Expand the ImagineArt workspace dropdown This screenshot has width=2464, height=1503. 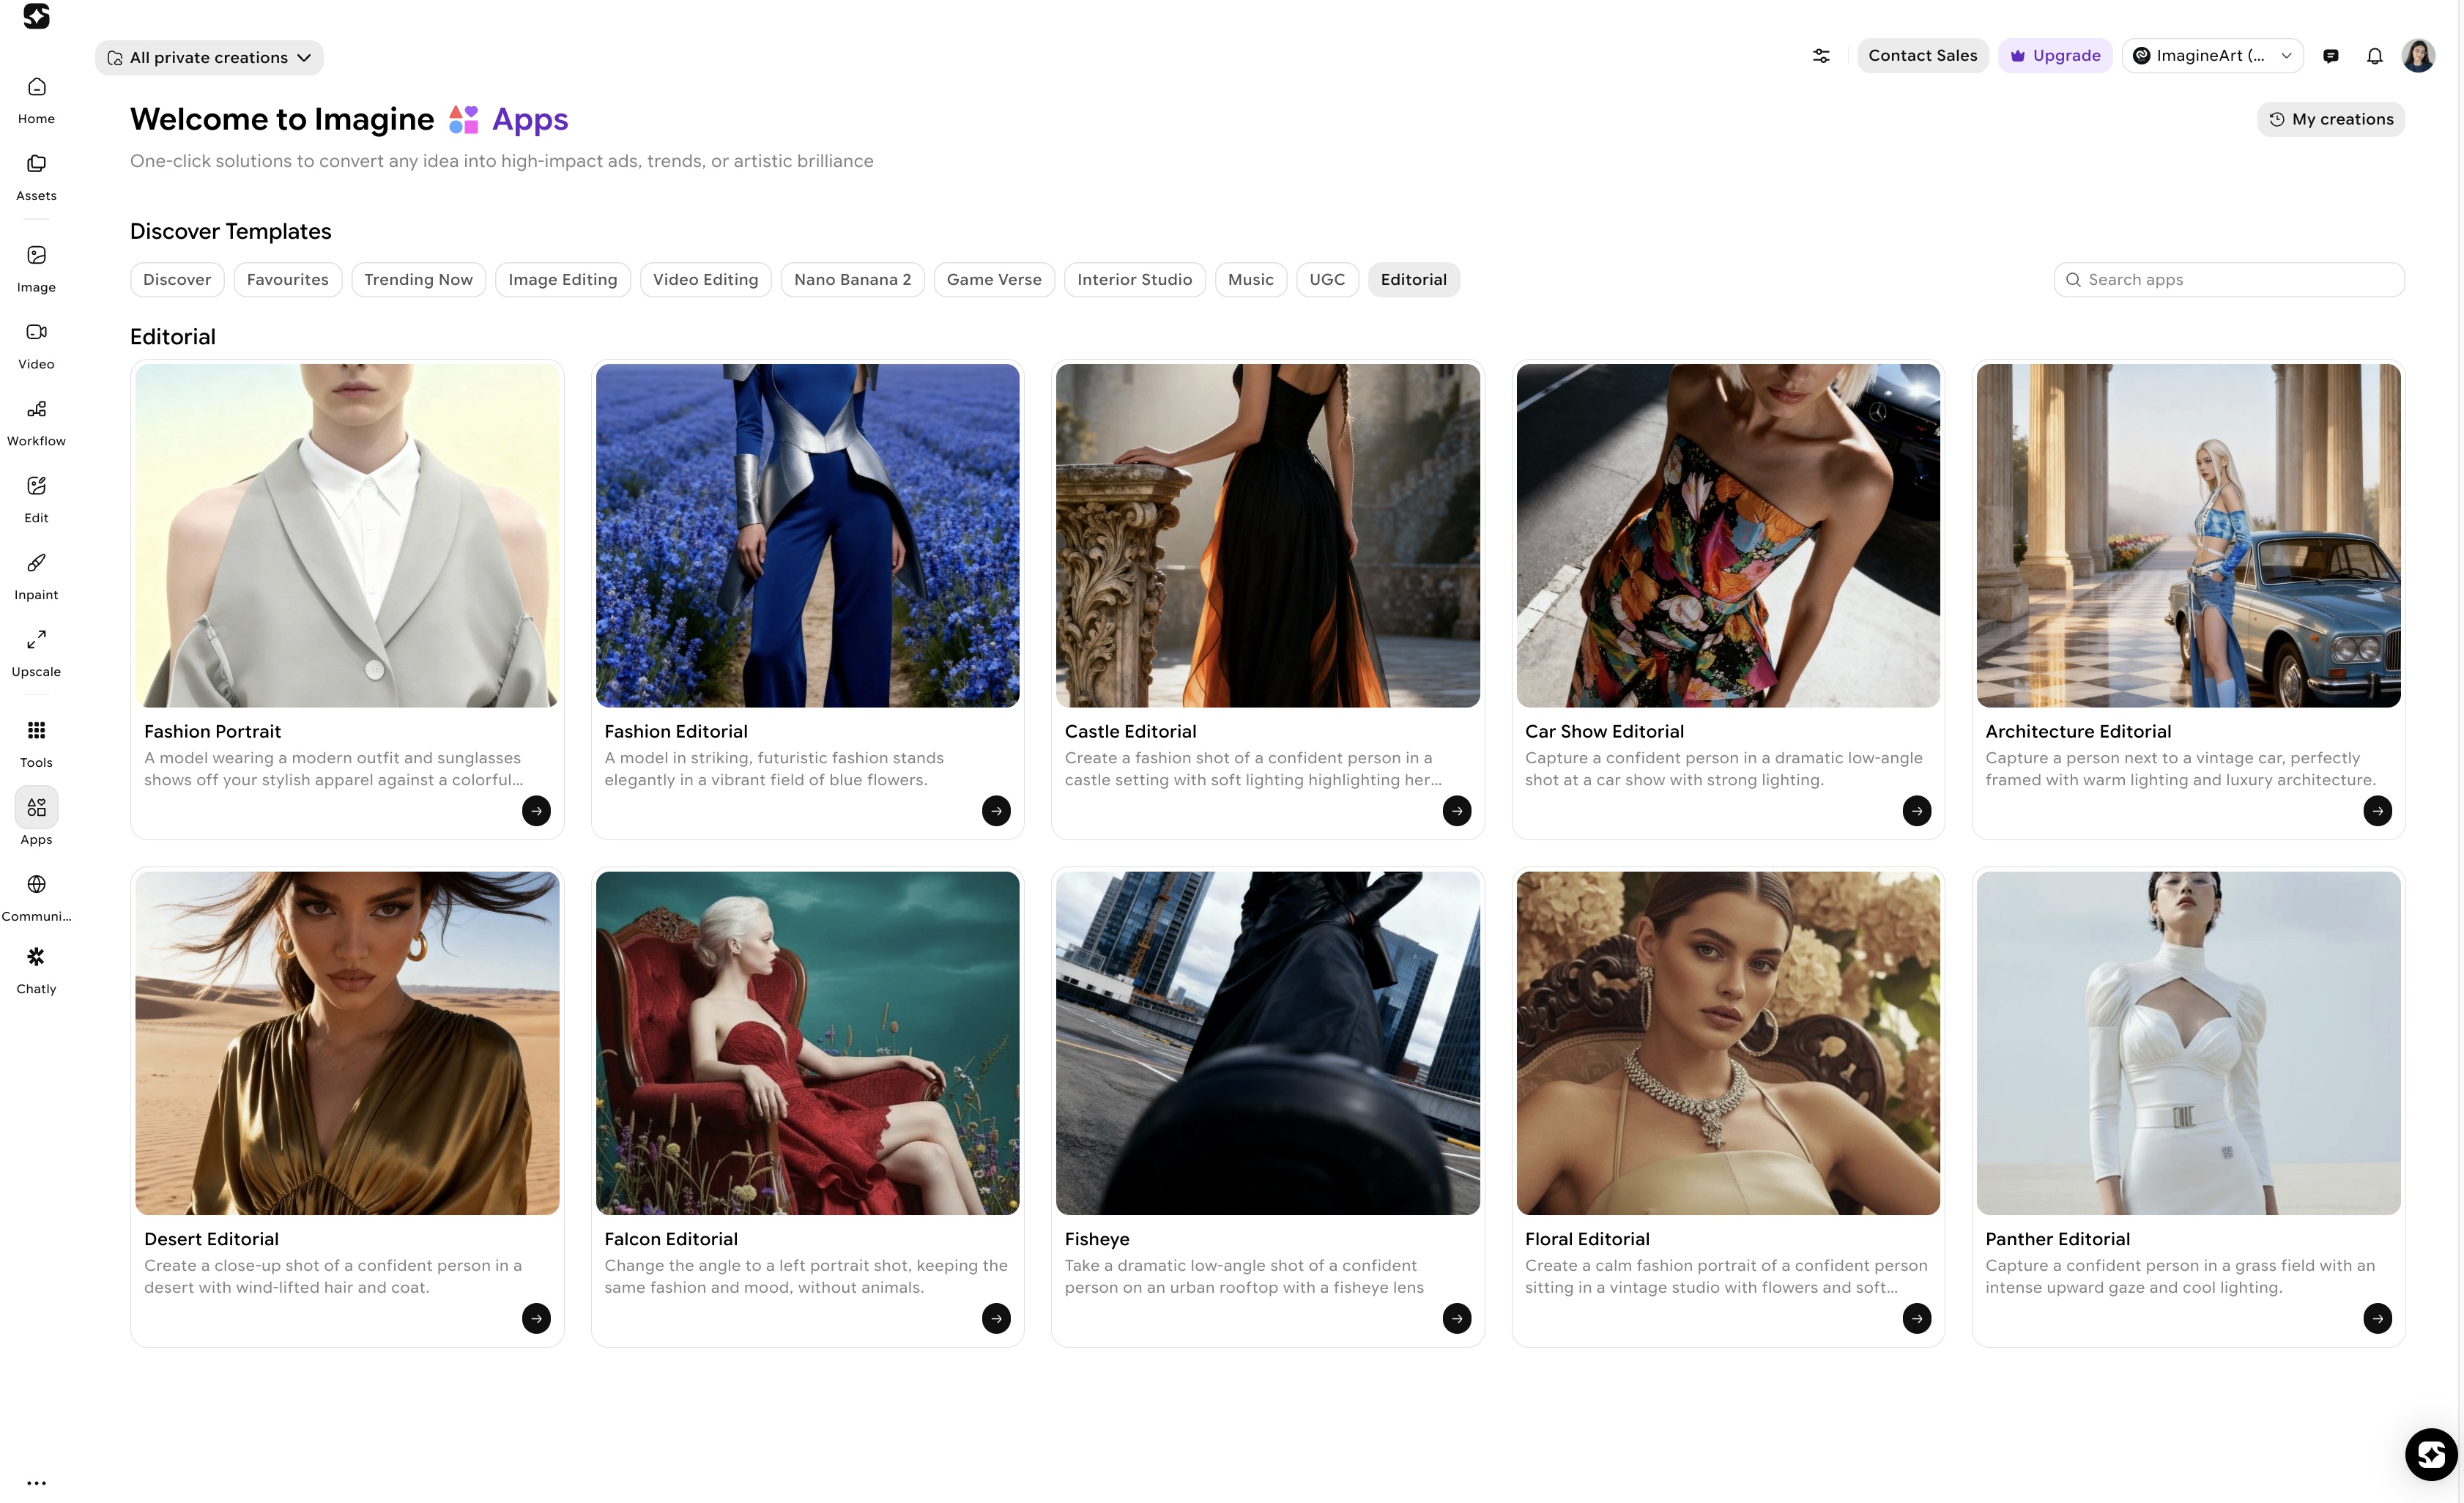tap(2212, 56)
